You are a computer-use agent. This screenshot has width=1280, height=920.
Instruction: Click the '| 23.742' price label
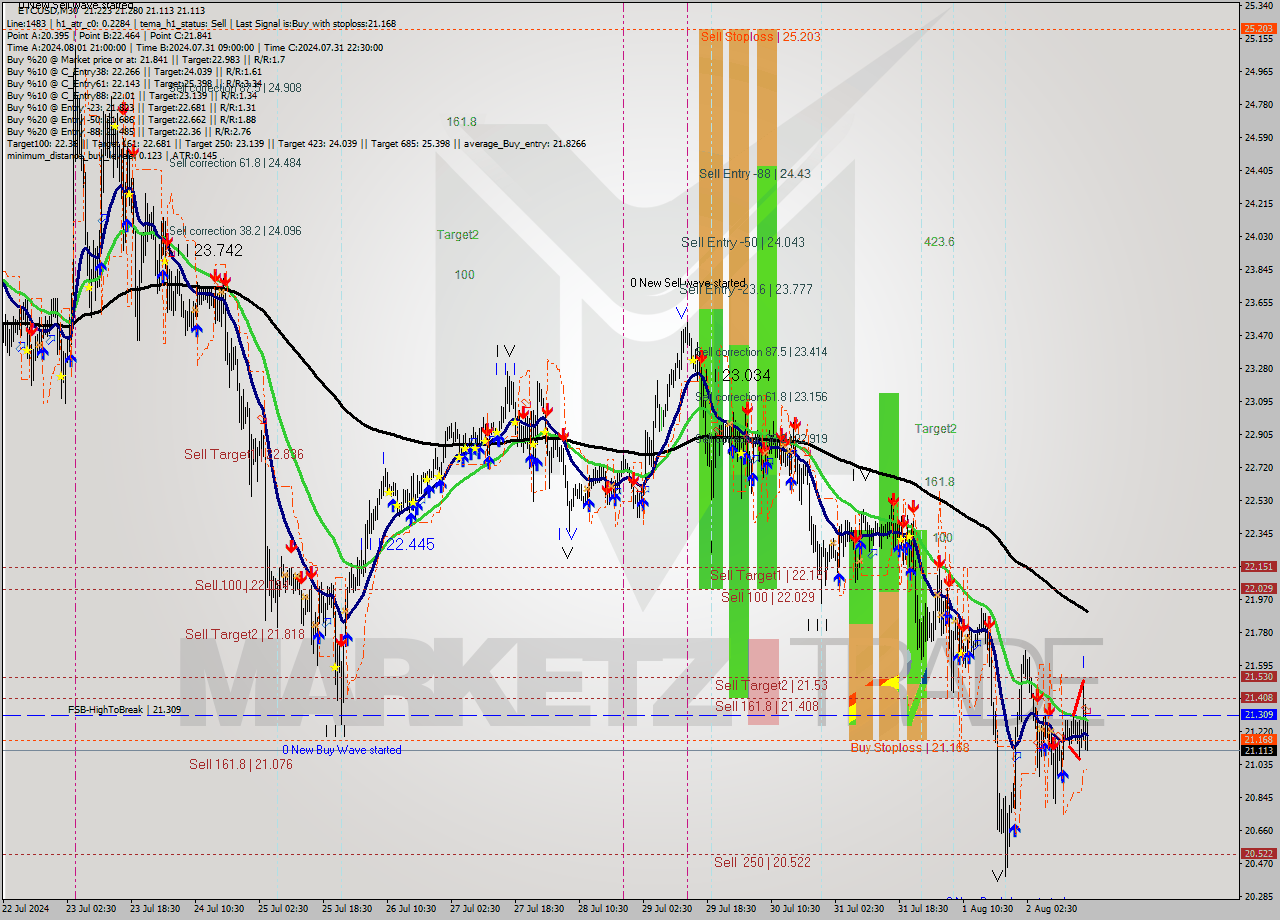tap(212, 251)
